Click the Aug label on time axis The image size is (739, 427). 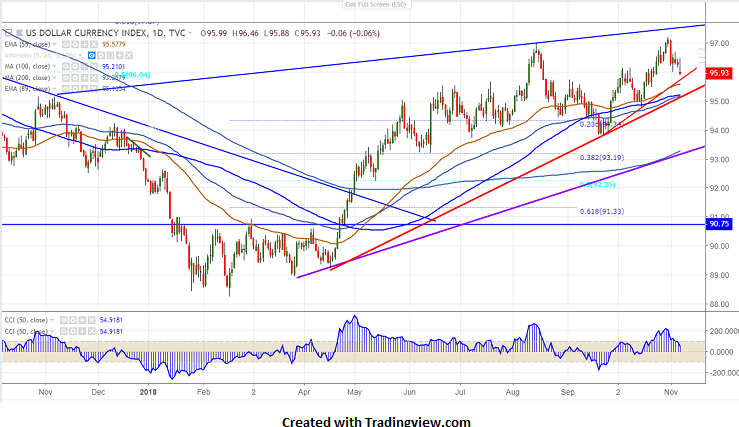pos(512,392)
